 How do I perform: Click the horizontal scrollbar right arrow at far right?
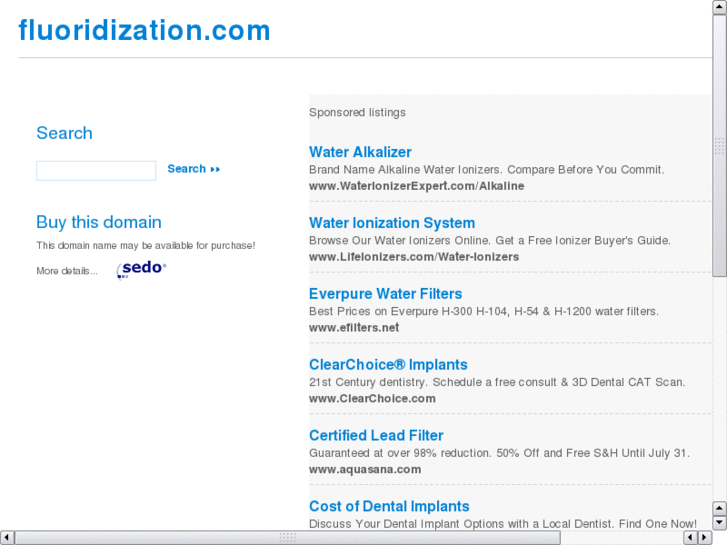pyautogui.click(x=705, y=538)
